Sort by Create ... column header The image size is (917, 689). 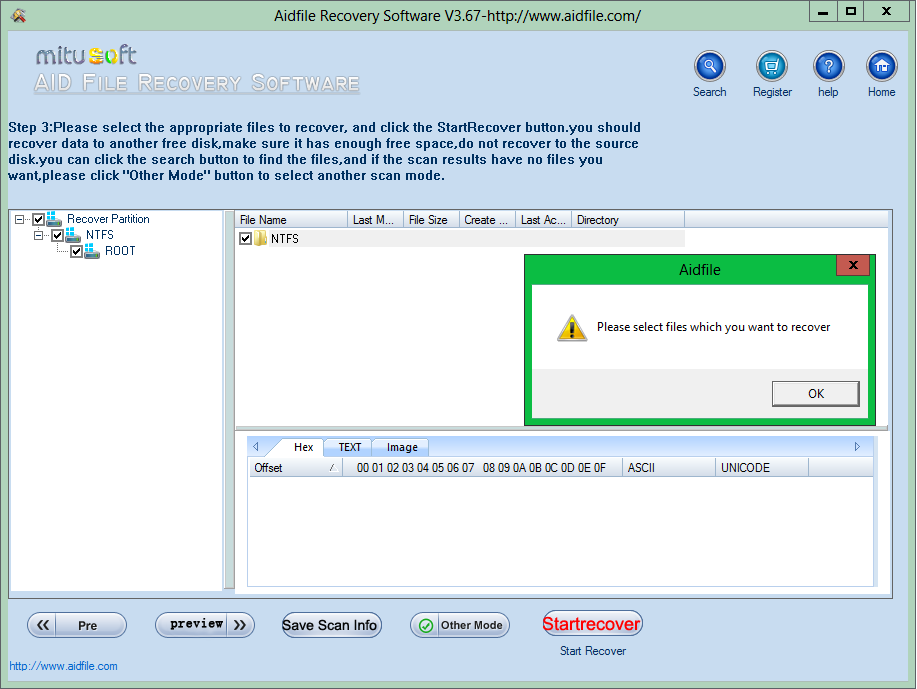click(x=487, y=220)
